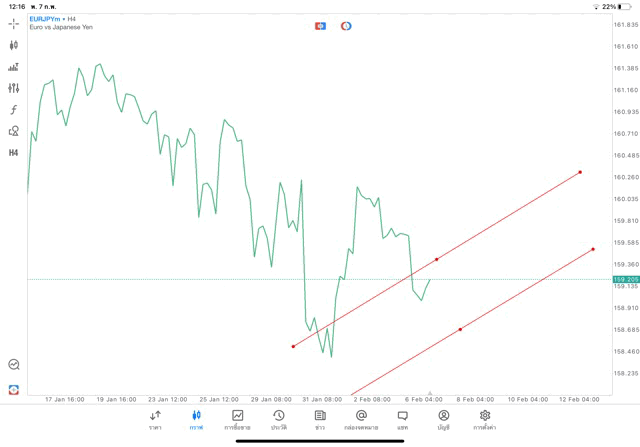Open the Settings gear tab
640x447 pixels.
[485, 419]
